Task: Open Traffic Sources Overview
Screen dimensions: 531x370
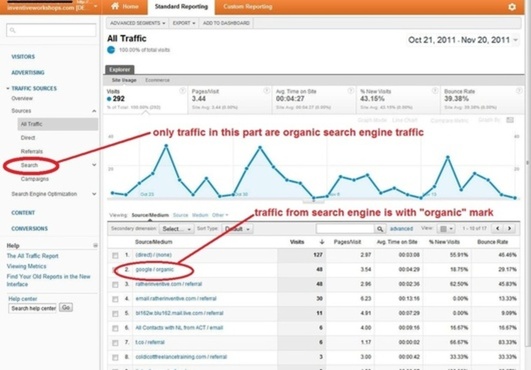Action: [x=22, y=99]
